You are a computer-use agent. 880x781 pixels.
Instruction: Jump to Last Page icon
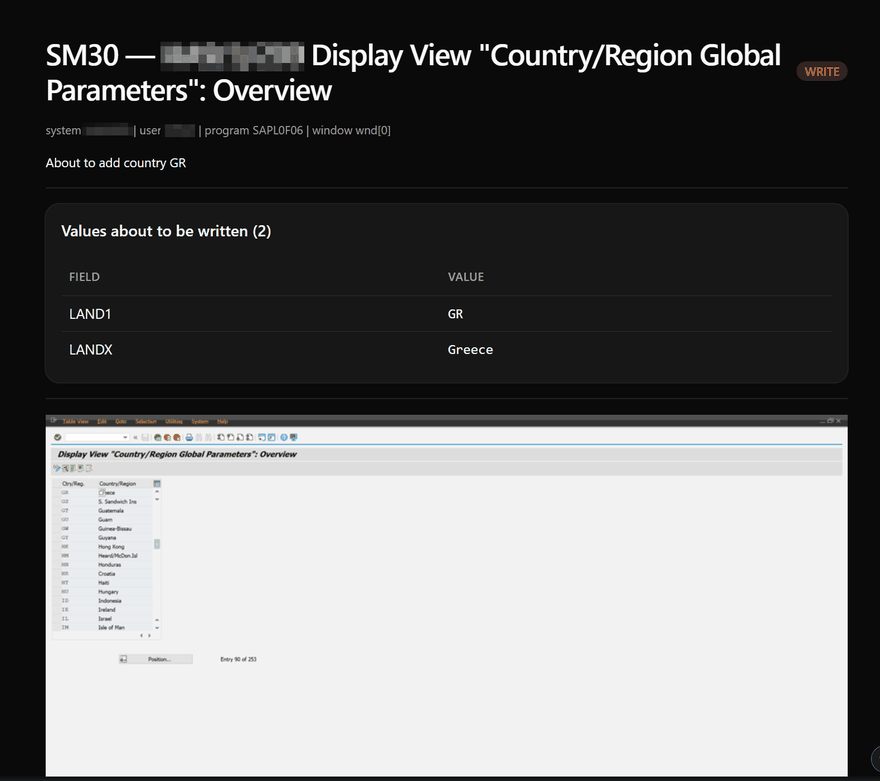click(249, 437)
